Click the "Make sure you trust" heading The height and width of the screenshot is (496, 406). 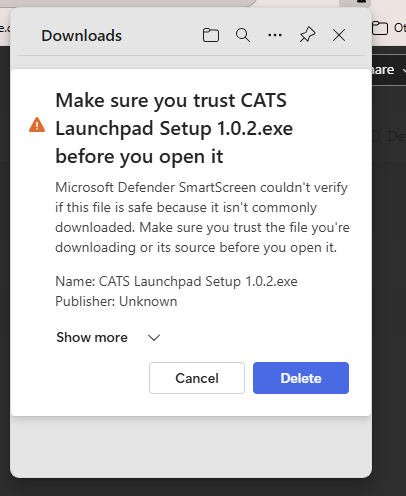tap(174, 128)
